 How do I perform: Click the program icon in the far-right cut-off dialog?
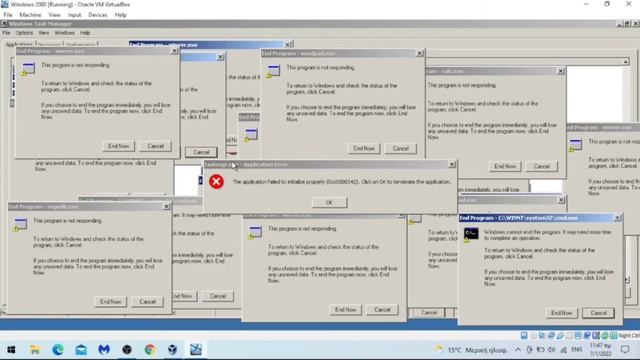(x=575, y=145)
